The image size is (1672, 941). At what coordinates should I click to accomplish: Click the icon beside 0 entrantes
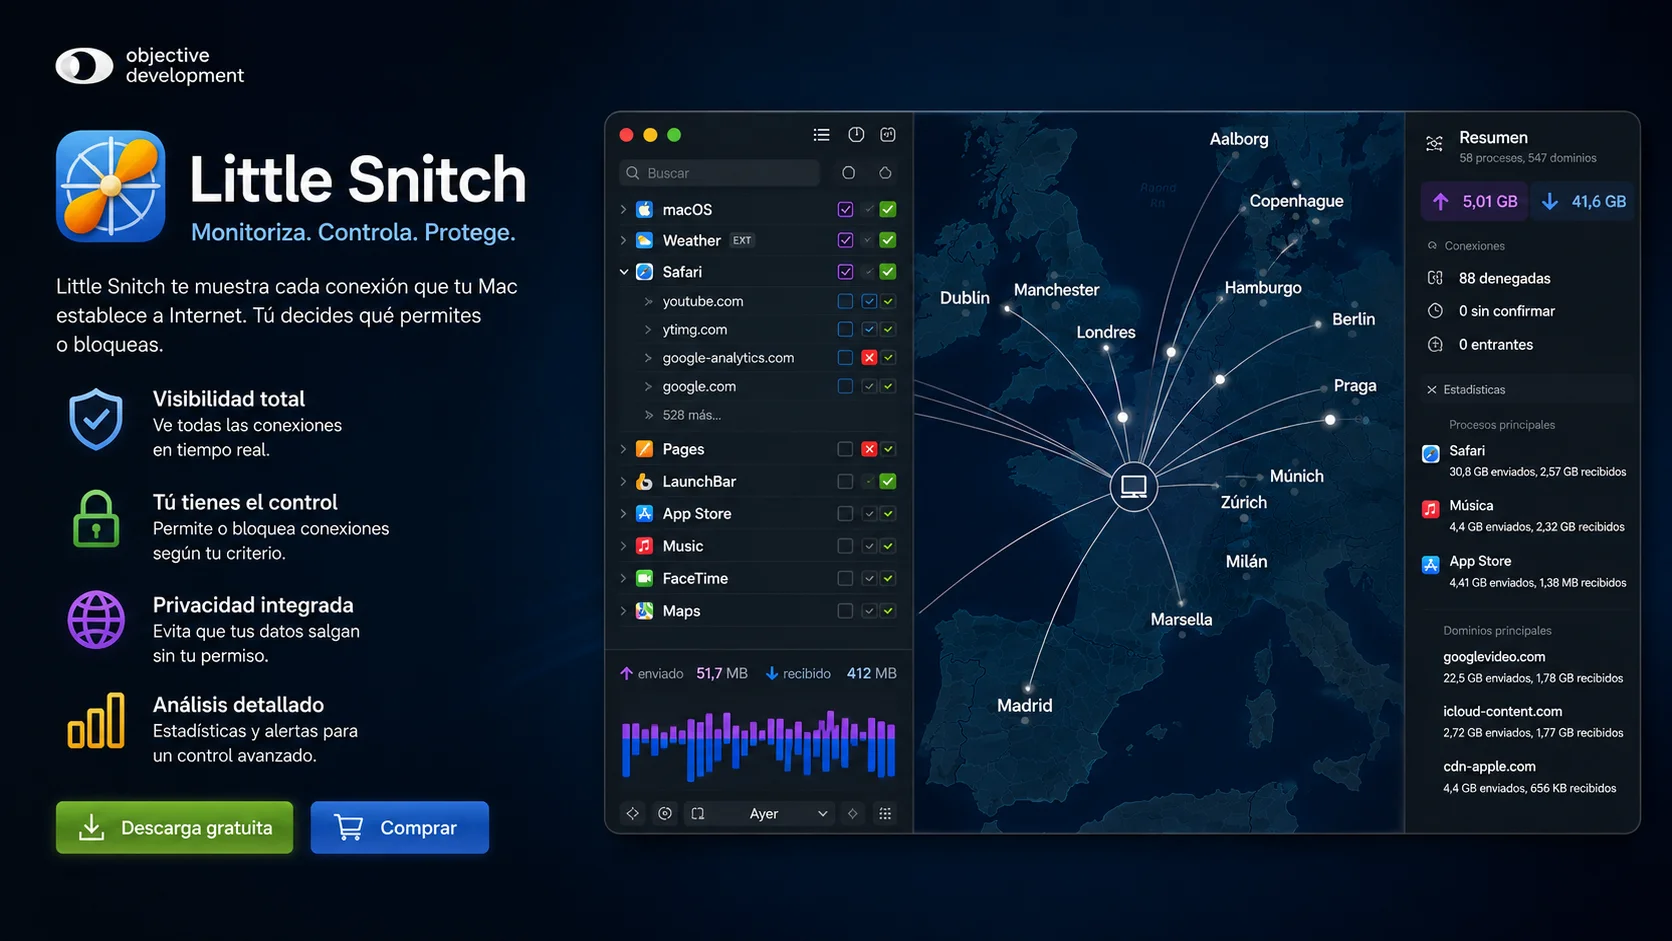1435,344
